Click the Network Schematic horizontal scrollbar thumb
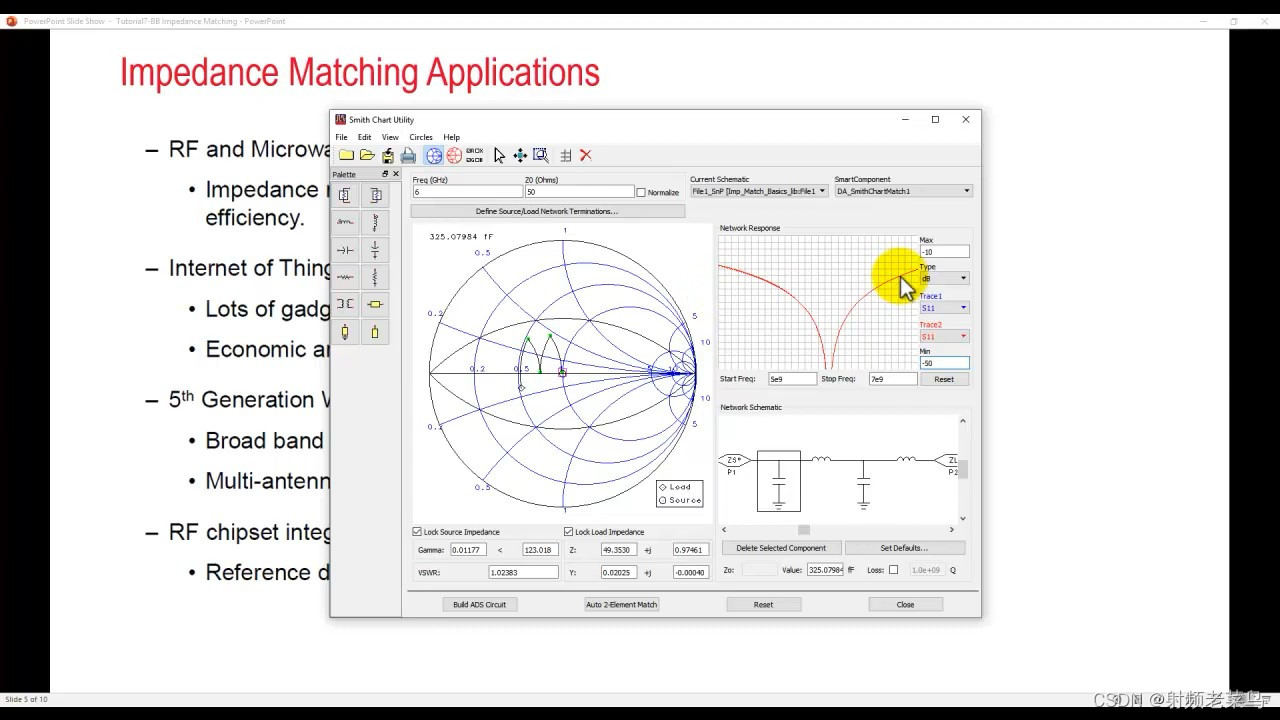Image resolution: width=1280 pixels, height=720 pixels. coord(803,530)
